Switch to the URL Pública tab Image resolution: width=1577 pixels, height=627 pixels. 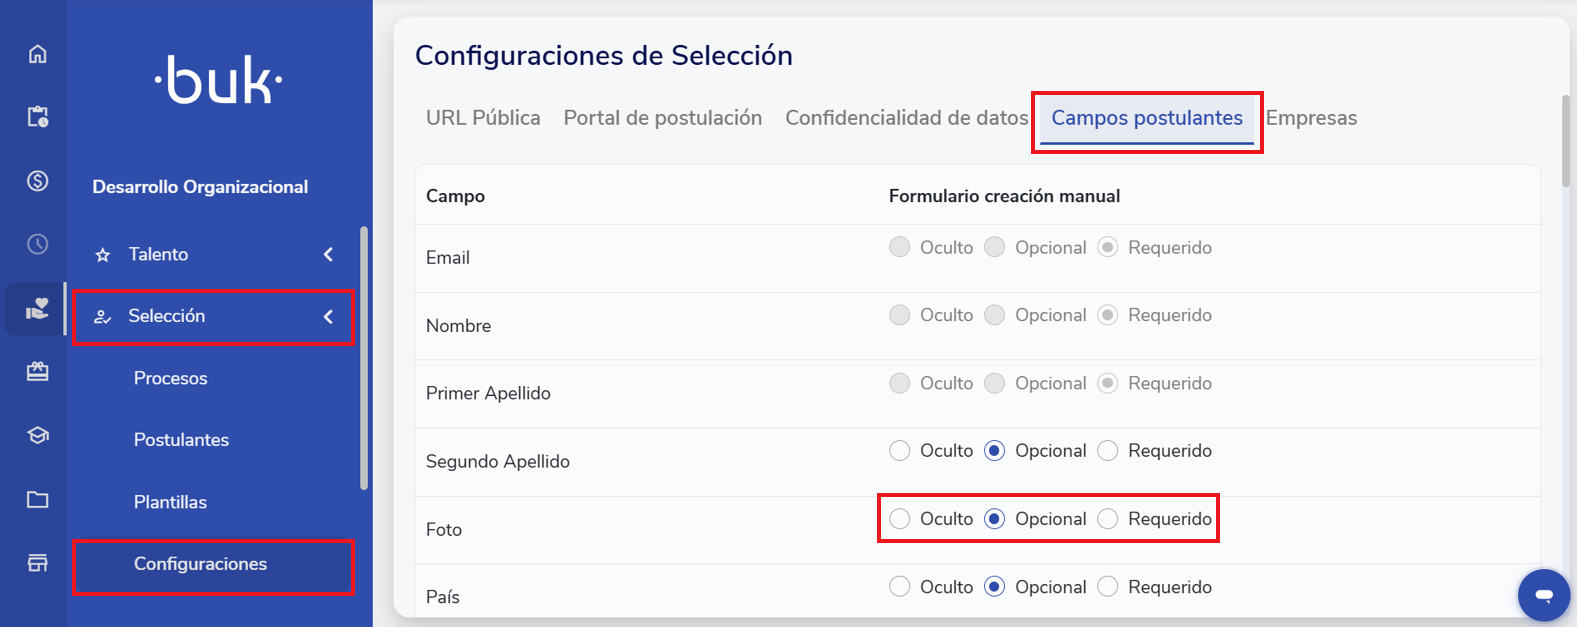(x=483, y=118)
